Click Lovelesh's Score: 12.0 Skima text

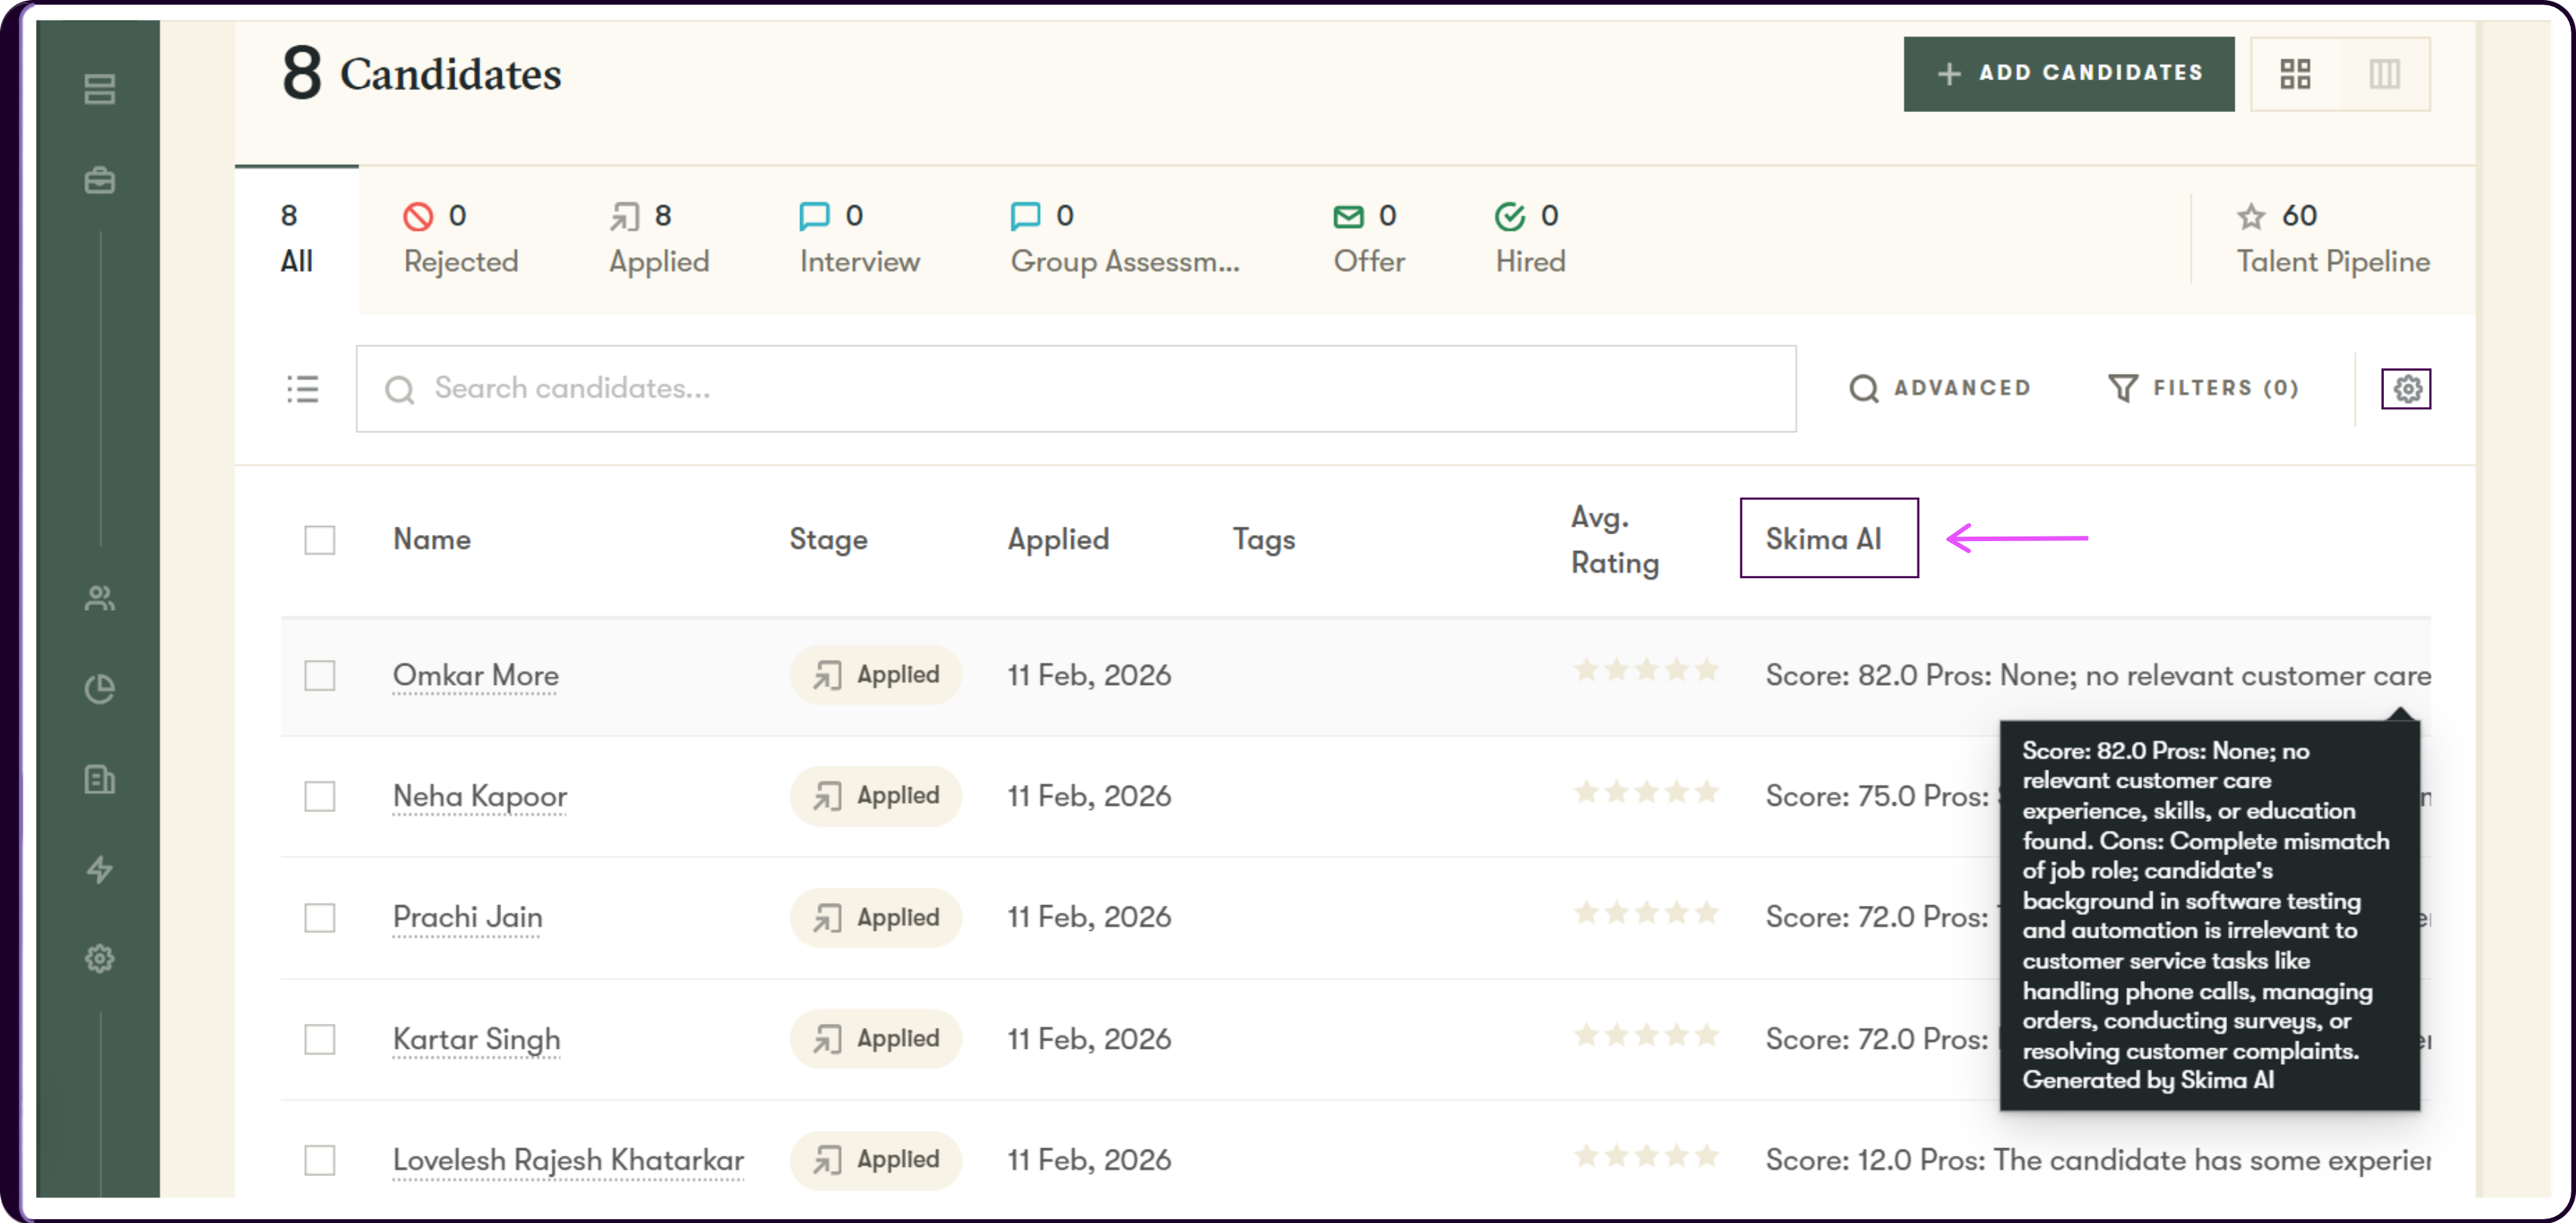pyautogui.click(x=2097, y=1160)
